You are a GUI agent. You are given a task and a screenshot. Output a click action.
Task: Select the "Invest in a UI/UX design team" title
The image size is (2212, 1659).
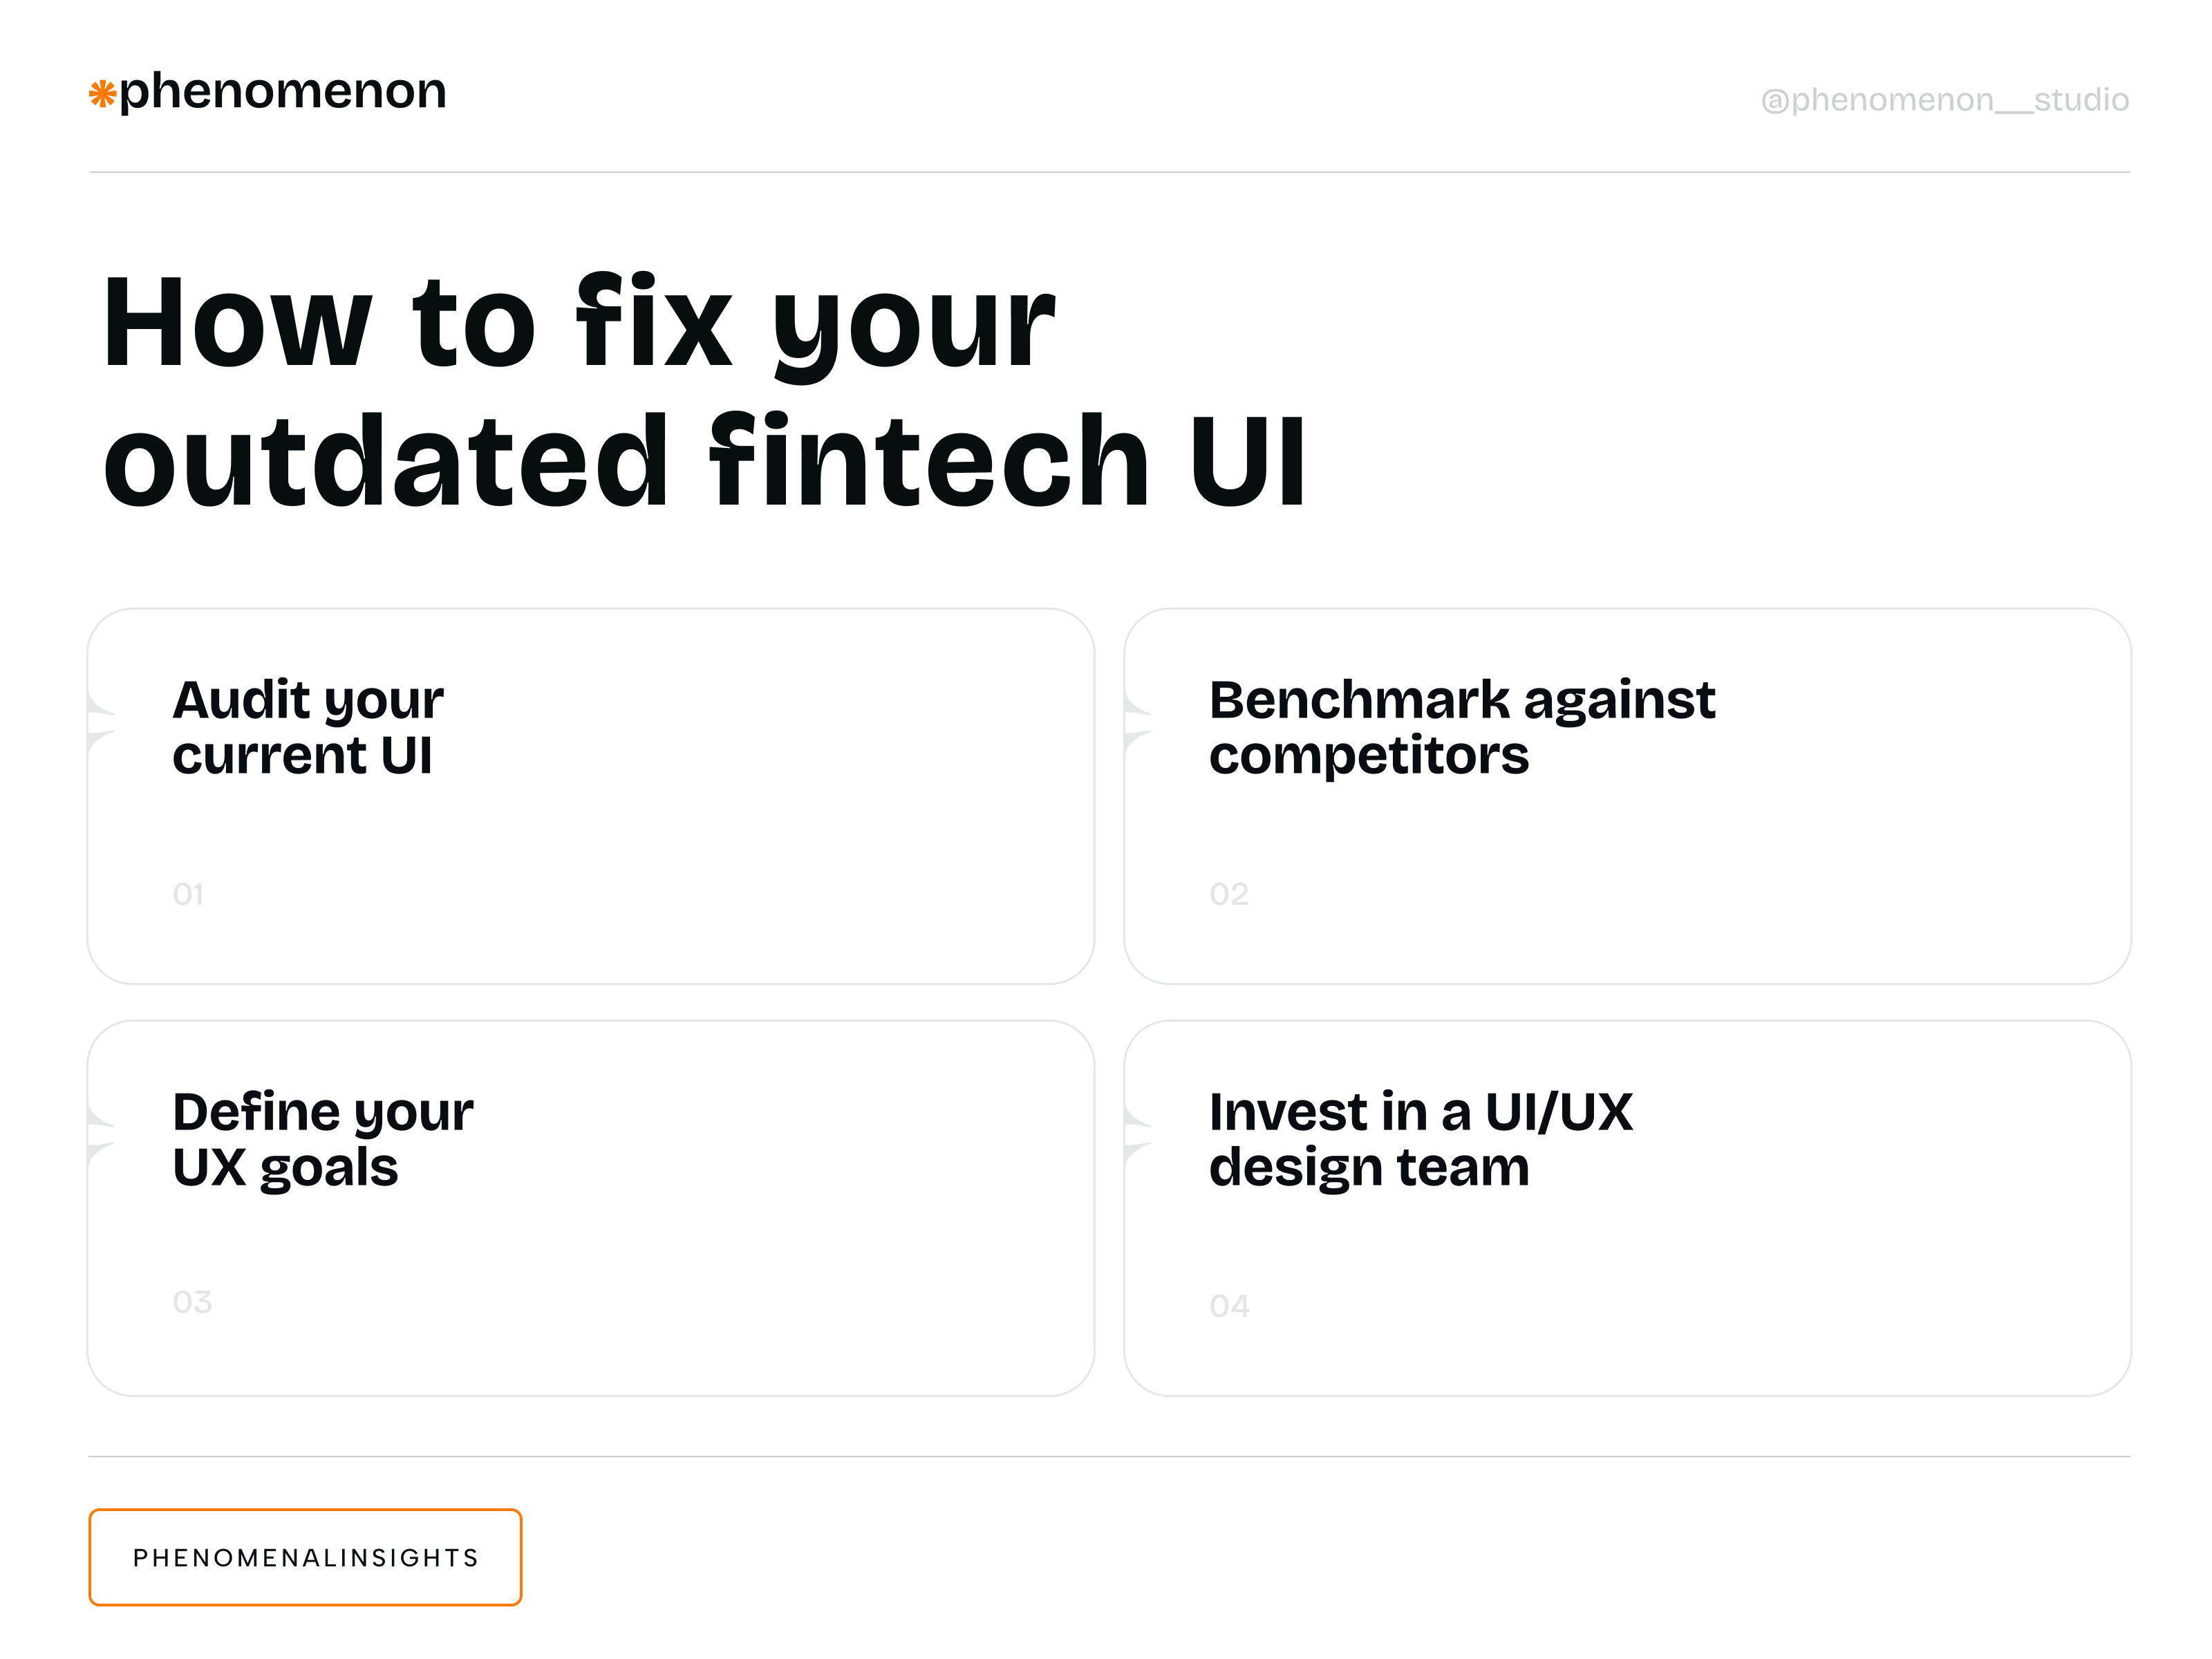(1420, 1139)
